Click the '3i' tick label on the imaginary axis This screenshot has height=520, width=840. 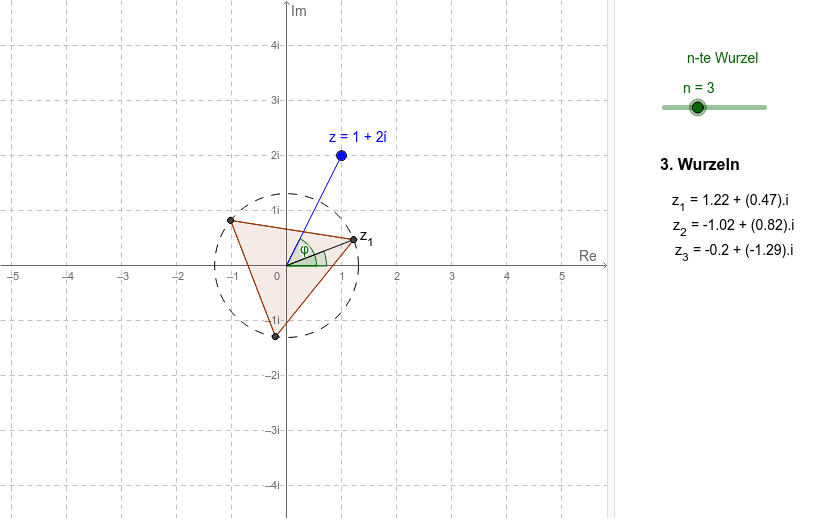275,100
